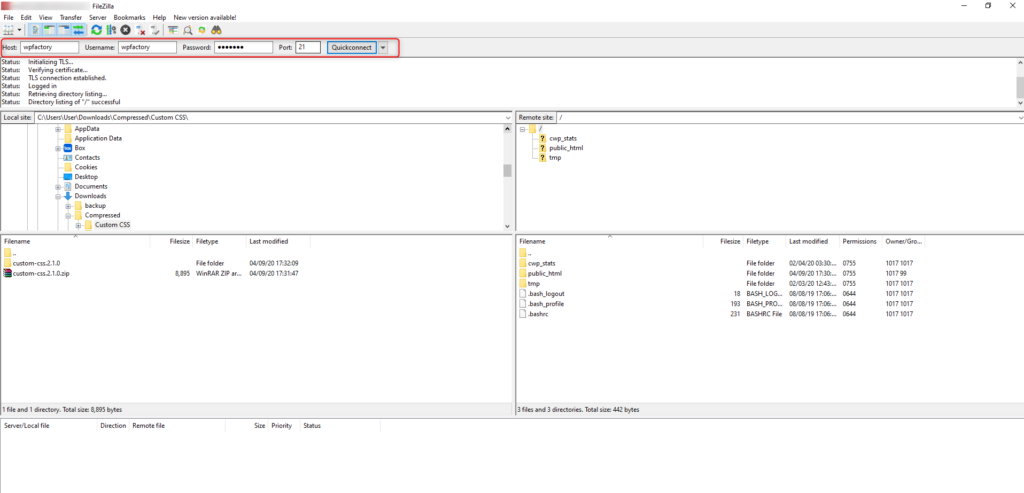Select cwp_stats in remote tree
Screen dimensions: 1024x493
pos(562,138)
